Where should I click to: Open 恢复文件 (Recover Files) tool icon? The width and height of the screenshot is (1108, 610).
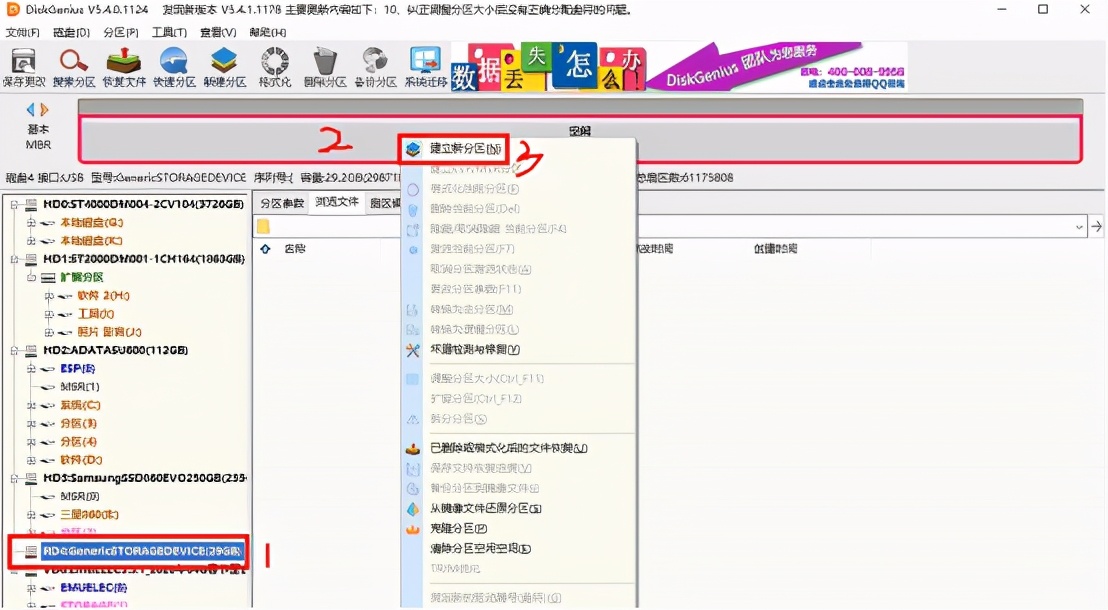[122, 62]
